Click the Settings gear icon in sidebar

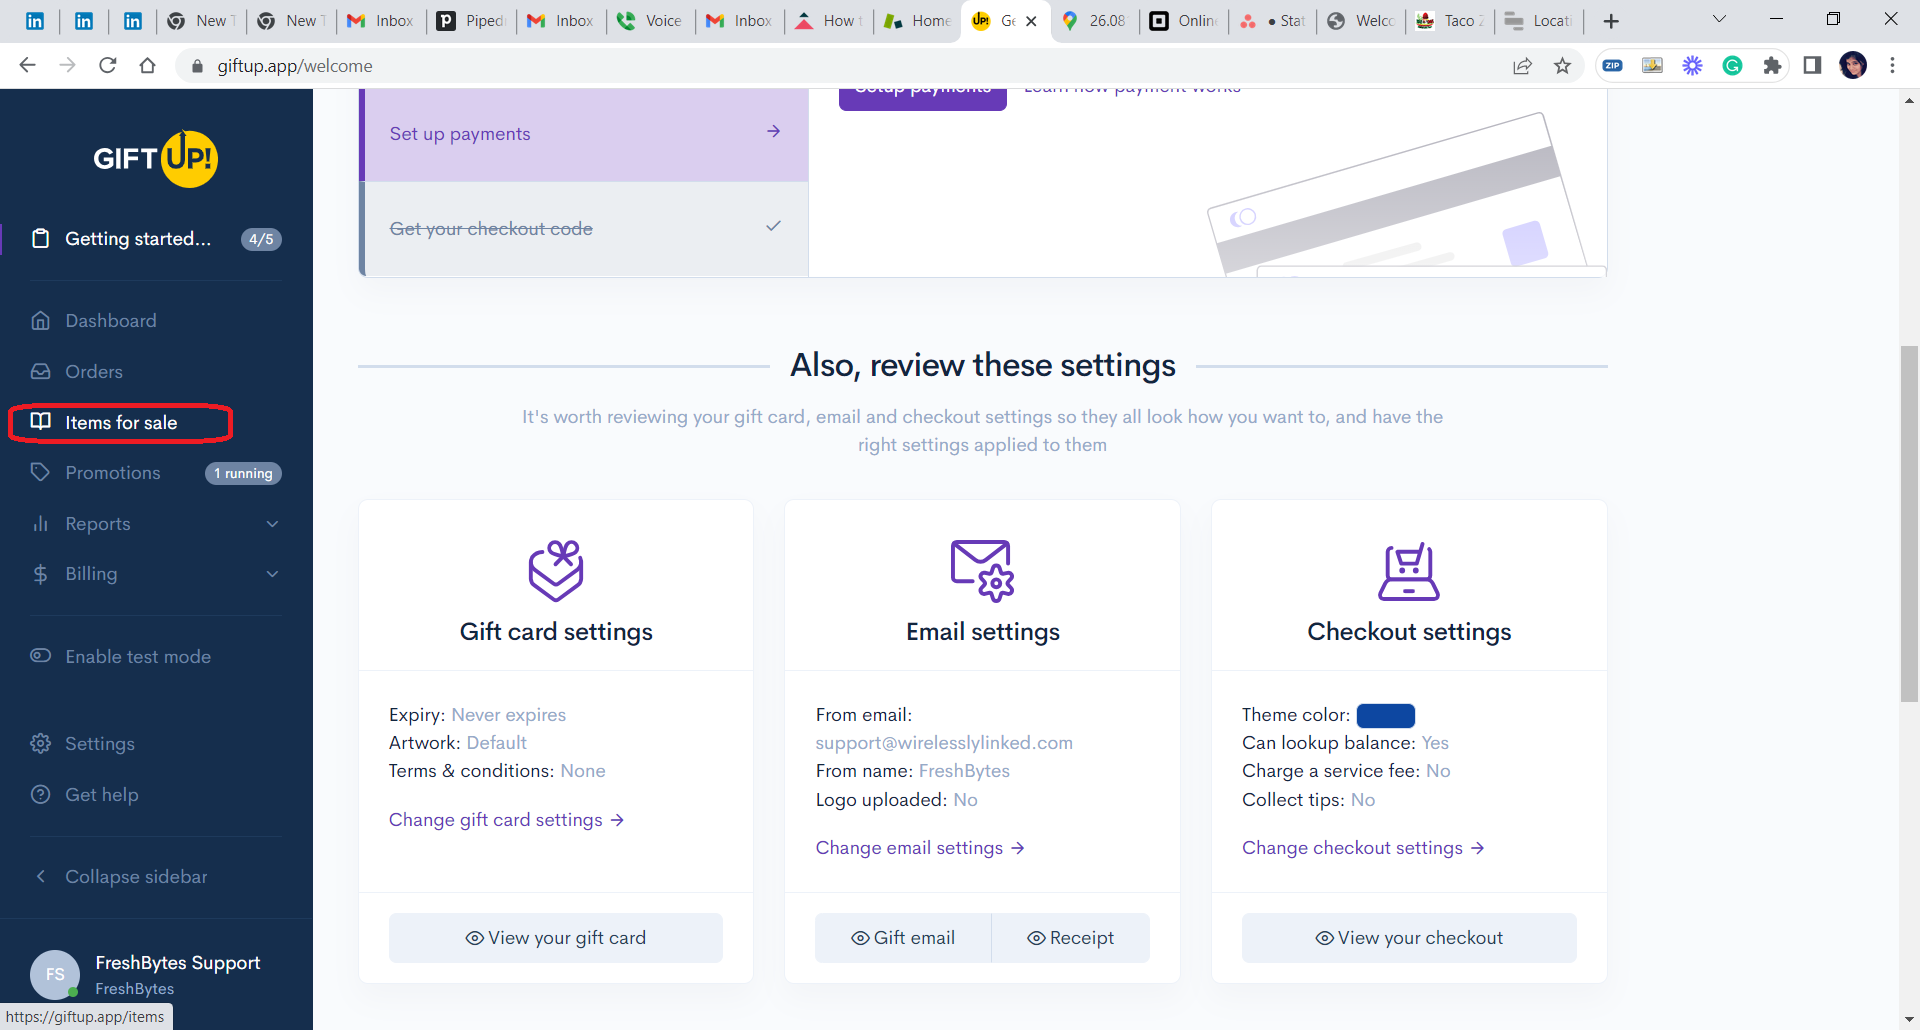(x=40, y=743)
